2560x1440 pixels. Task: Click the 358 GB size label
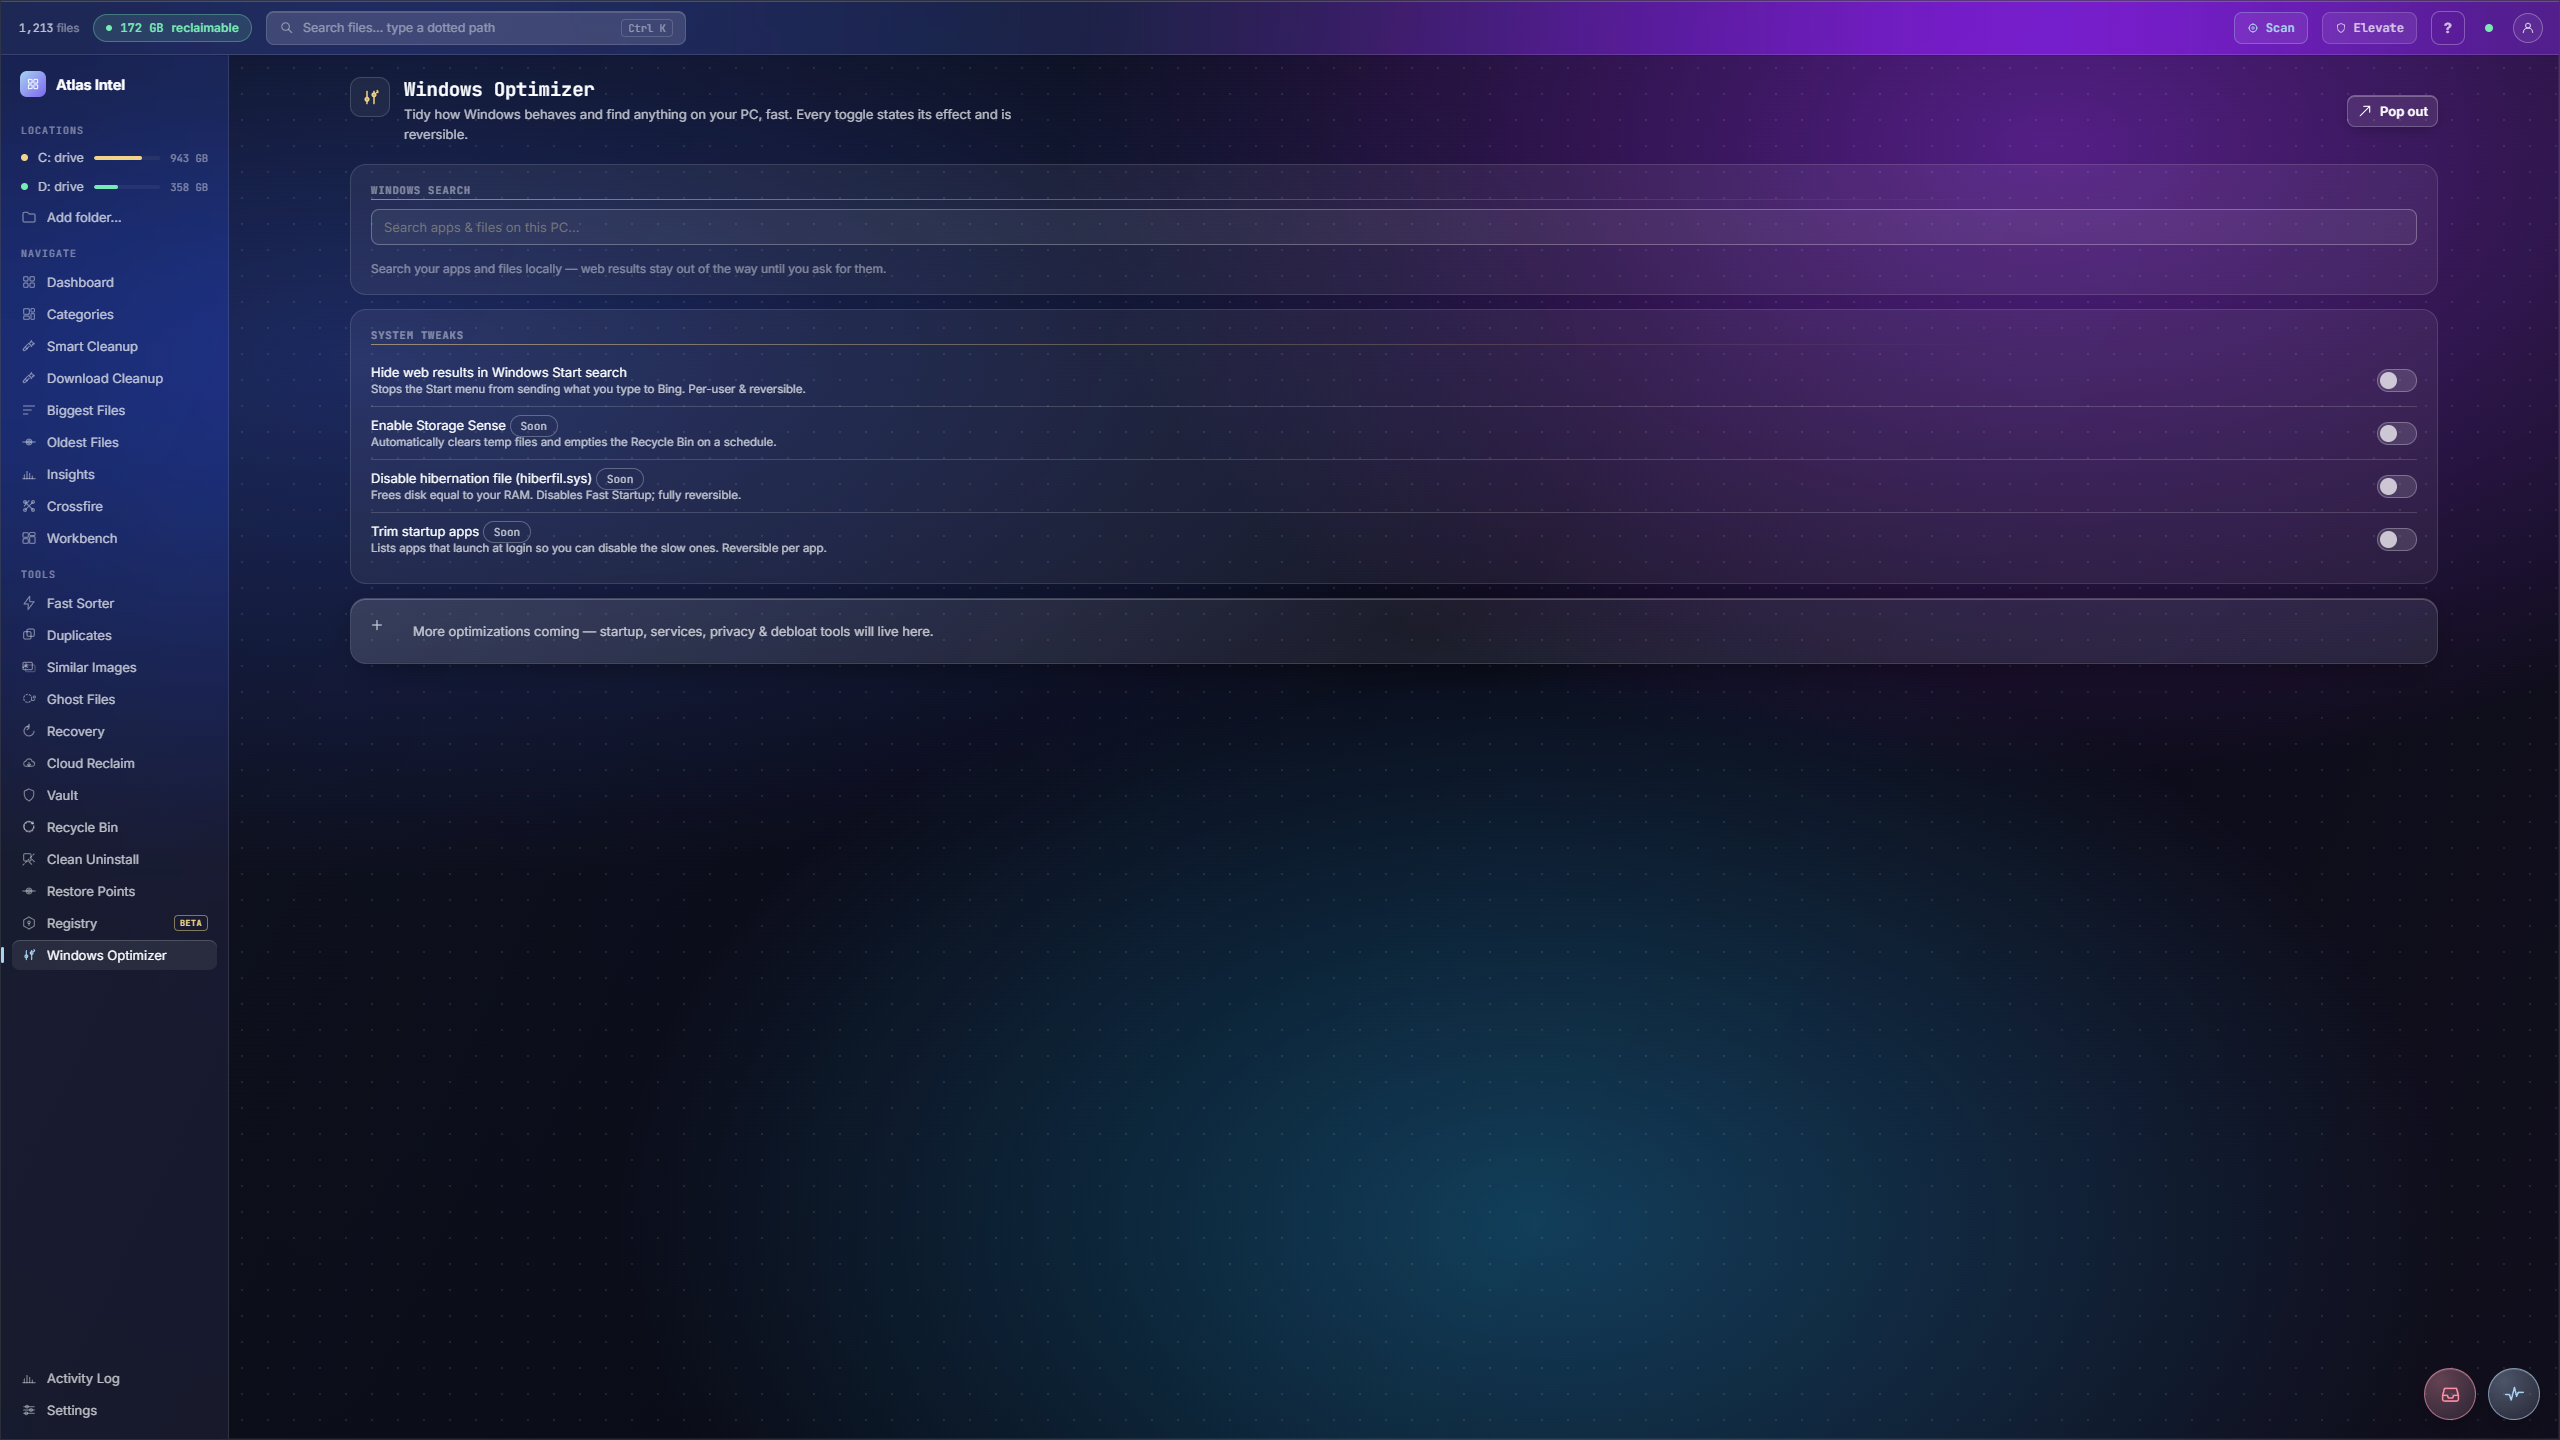188,188
